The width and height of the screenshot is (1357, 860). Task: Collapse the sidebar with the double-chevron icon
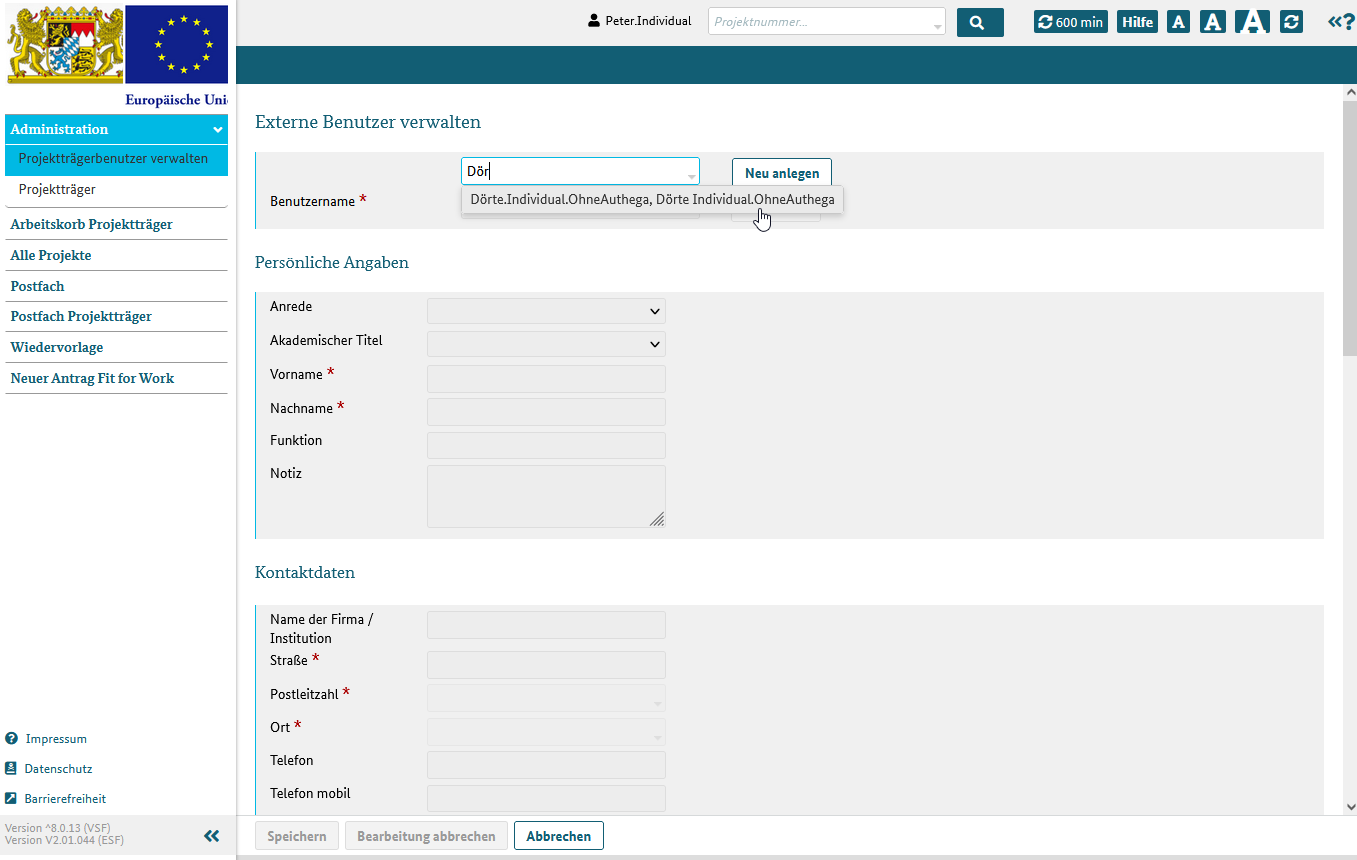211,836
